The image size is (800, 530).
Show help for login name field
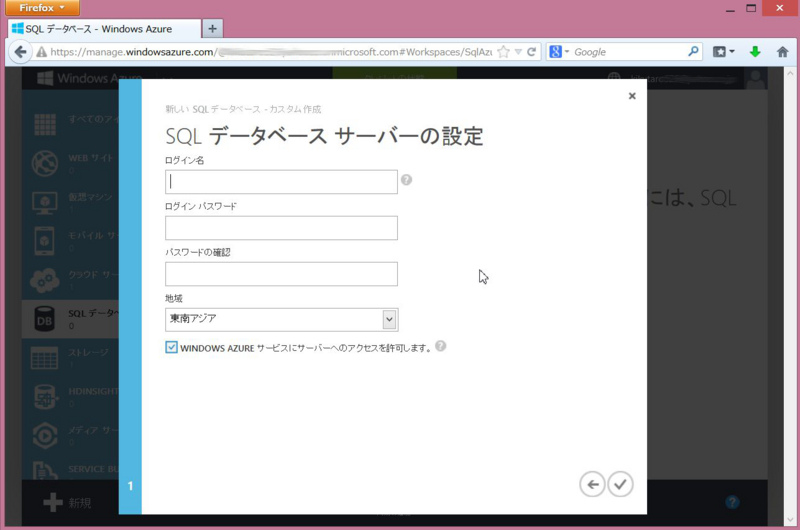(406, 180)
